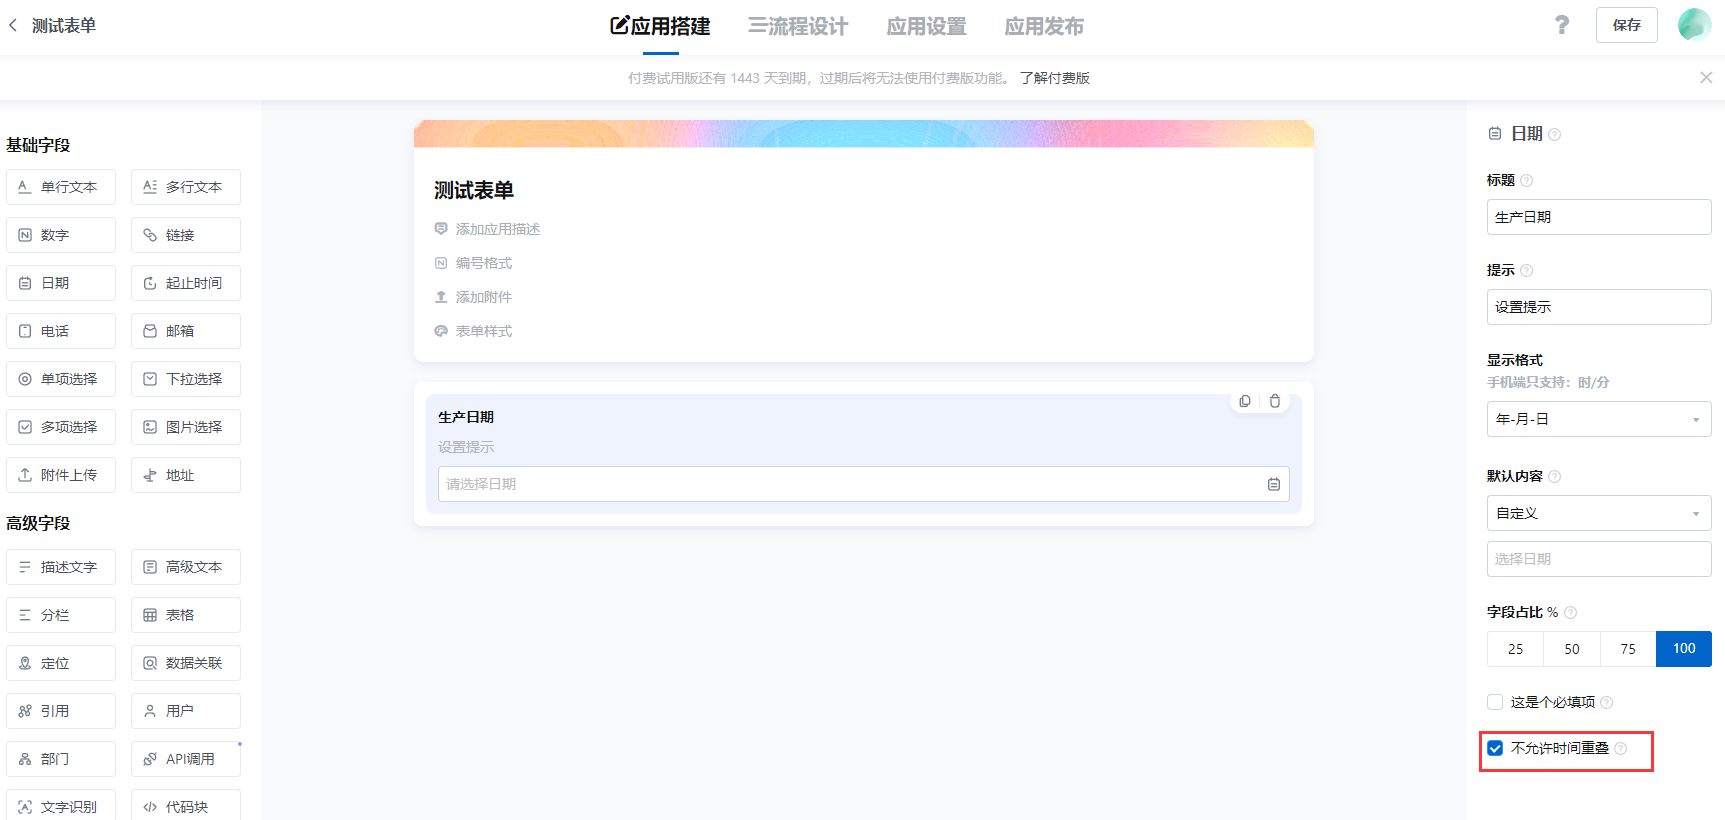Add a 单项选择 field

(x=61, y=379)
